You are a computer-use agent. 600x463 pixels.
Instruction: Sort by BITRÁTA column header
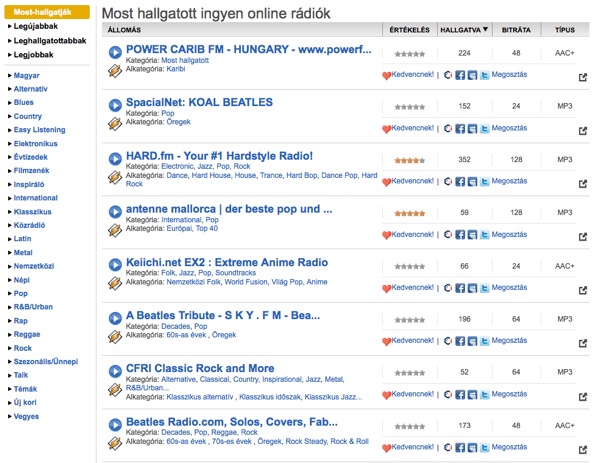[516, 30]
